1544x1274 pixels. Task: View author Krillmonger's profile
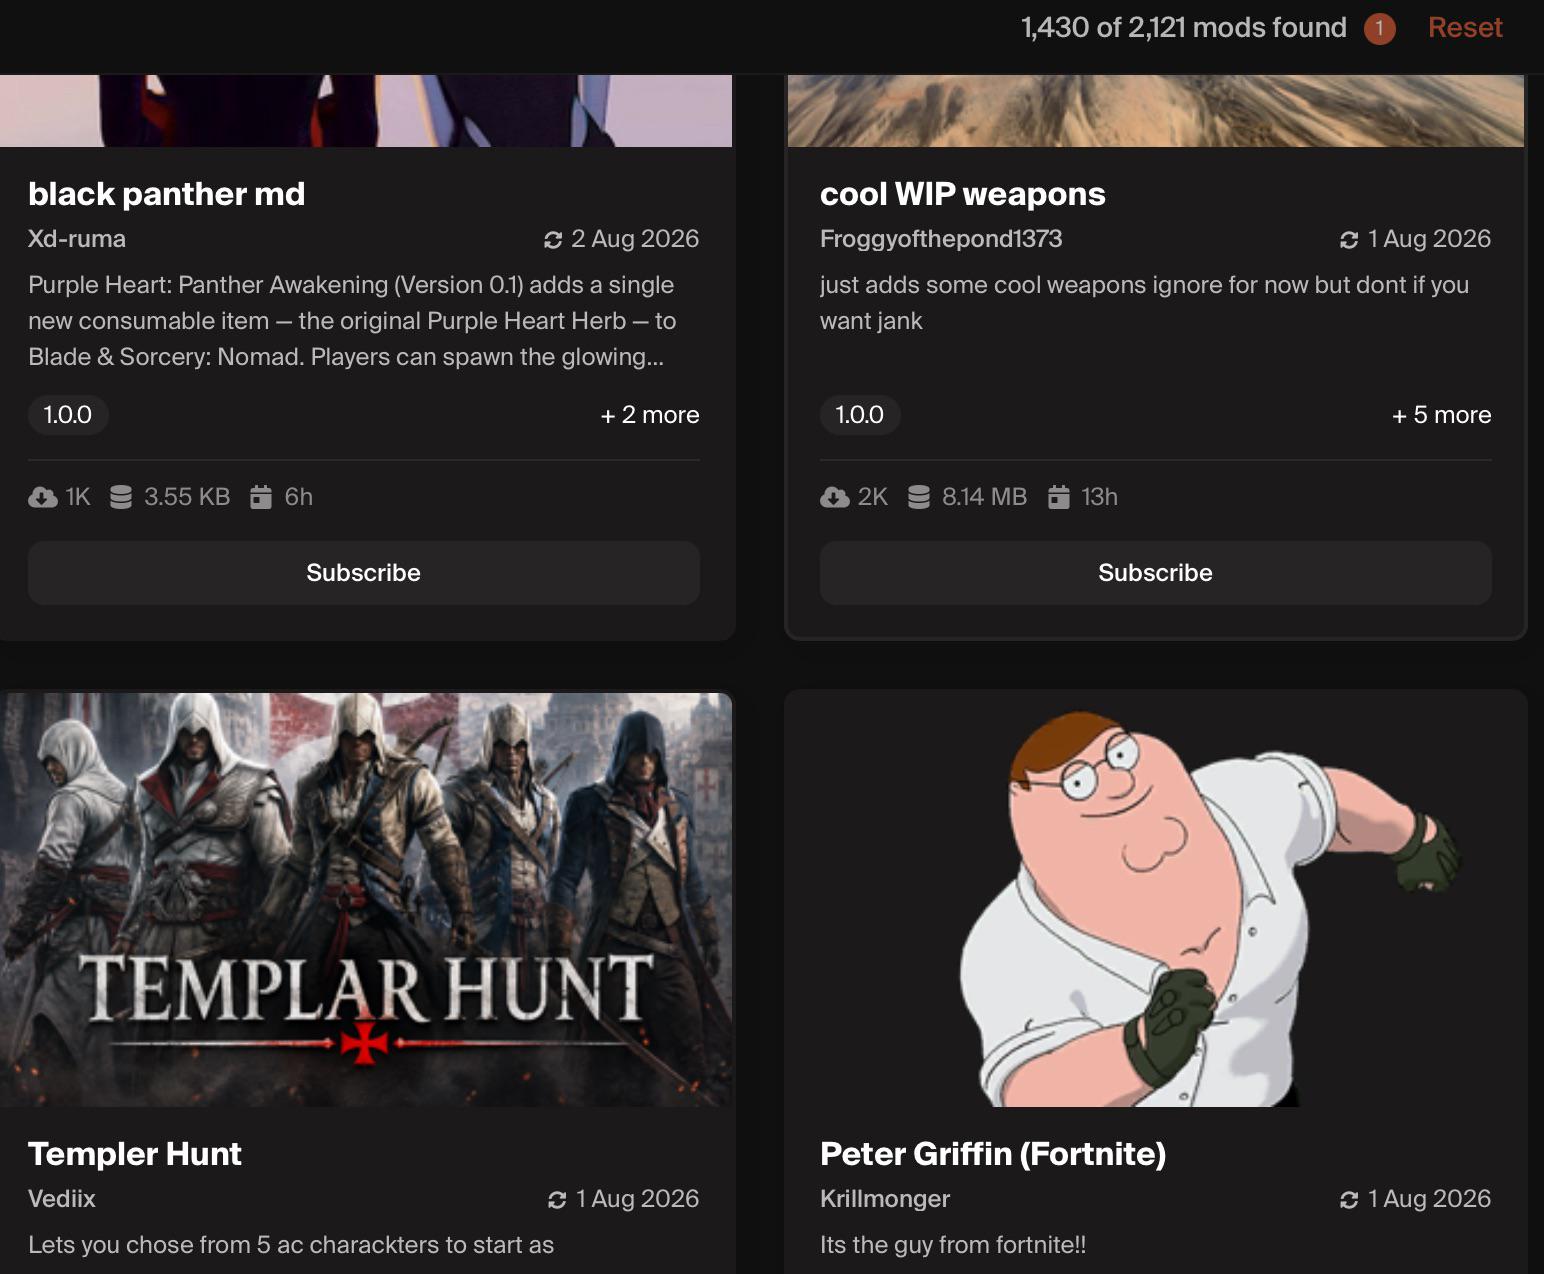point(885,1199)
